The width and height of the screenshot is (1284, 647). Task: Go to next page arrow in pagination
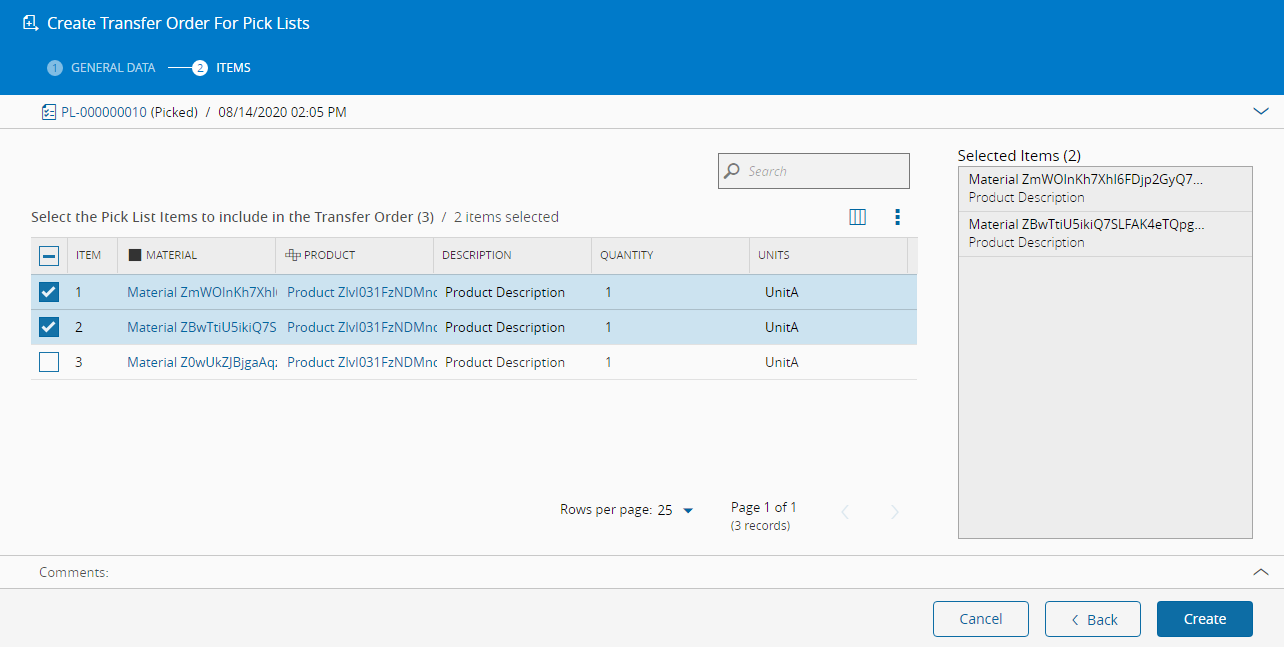(895, 512)
